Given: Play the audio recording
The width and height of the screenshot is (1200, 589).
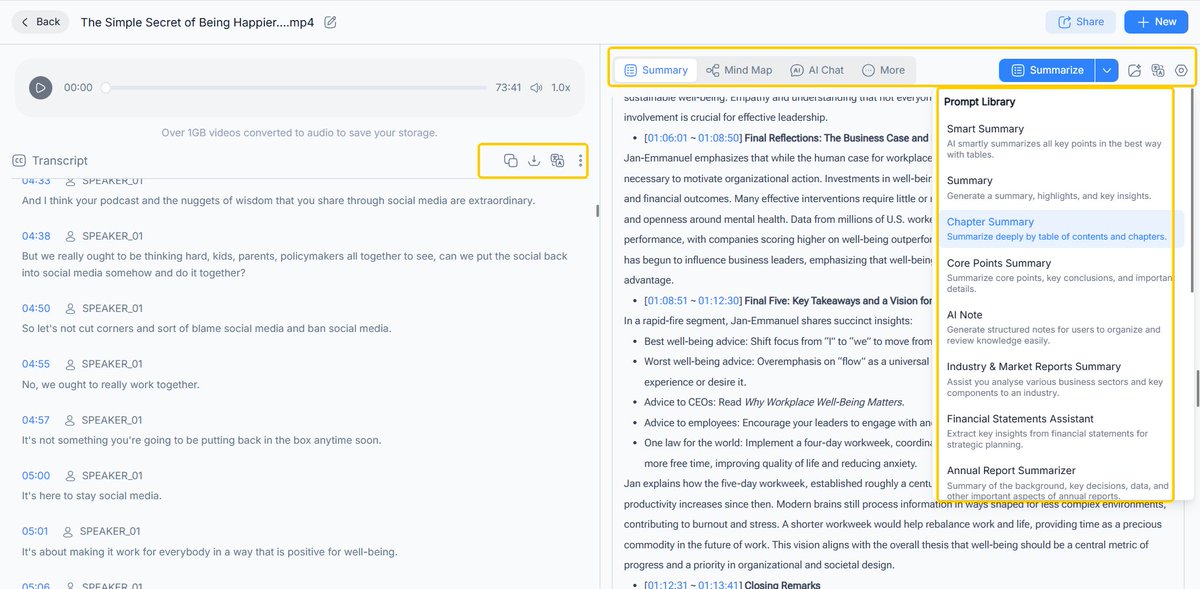Looking at the screenshot, I should 40,87.
